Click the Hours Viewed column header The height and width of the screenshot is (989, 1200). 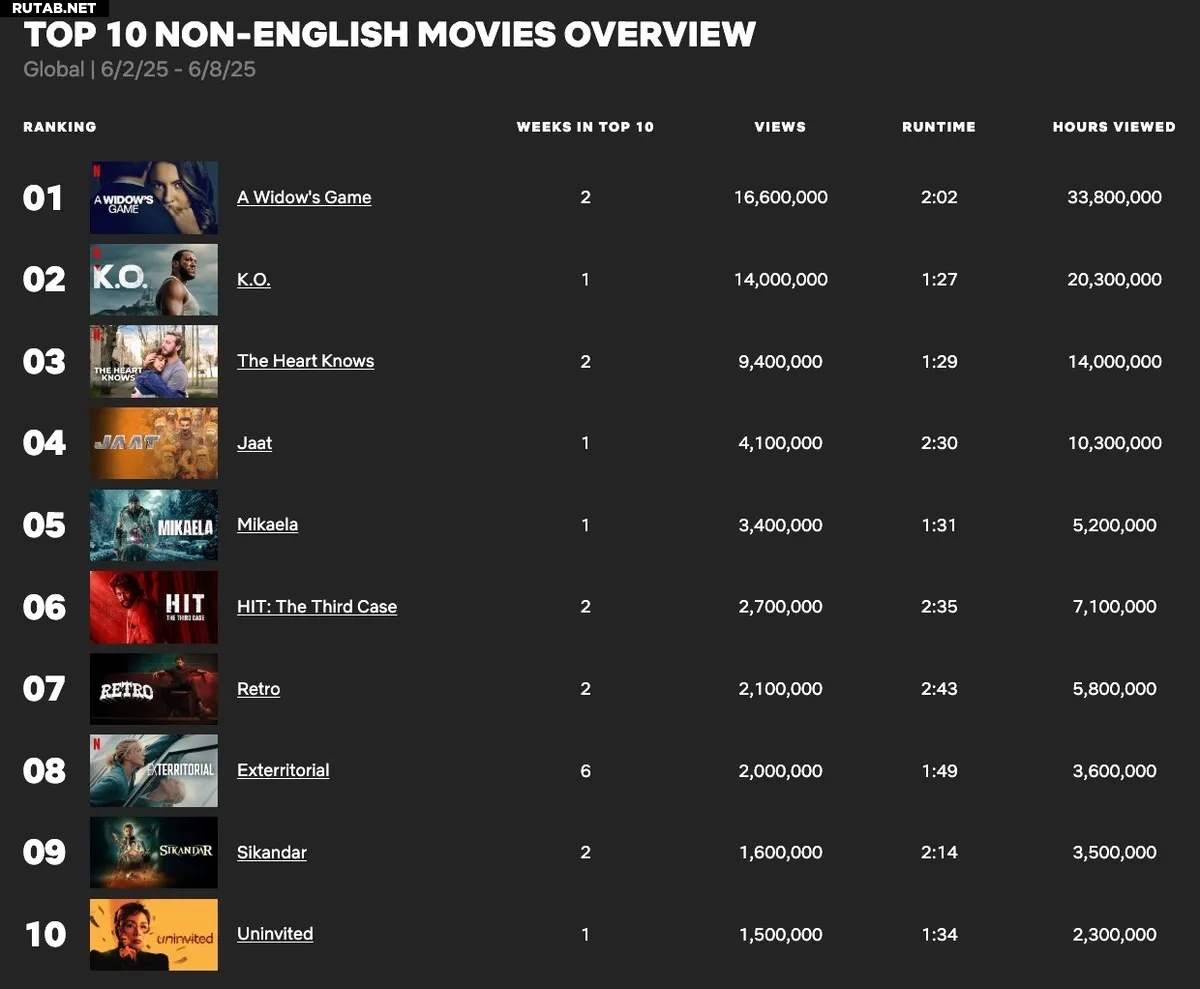point(1114,127)
